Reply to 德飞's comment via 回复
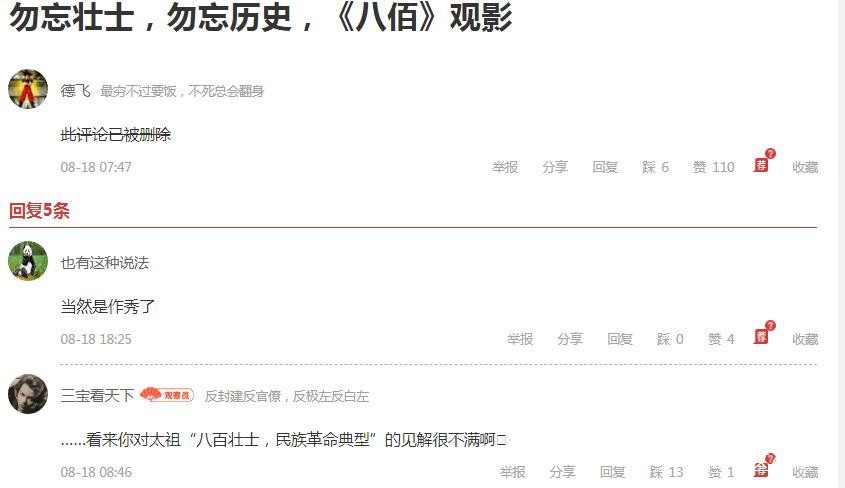Viewport: 845px width, 488px height. 605,167
